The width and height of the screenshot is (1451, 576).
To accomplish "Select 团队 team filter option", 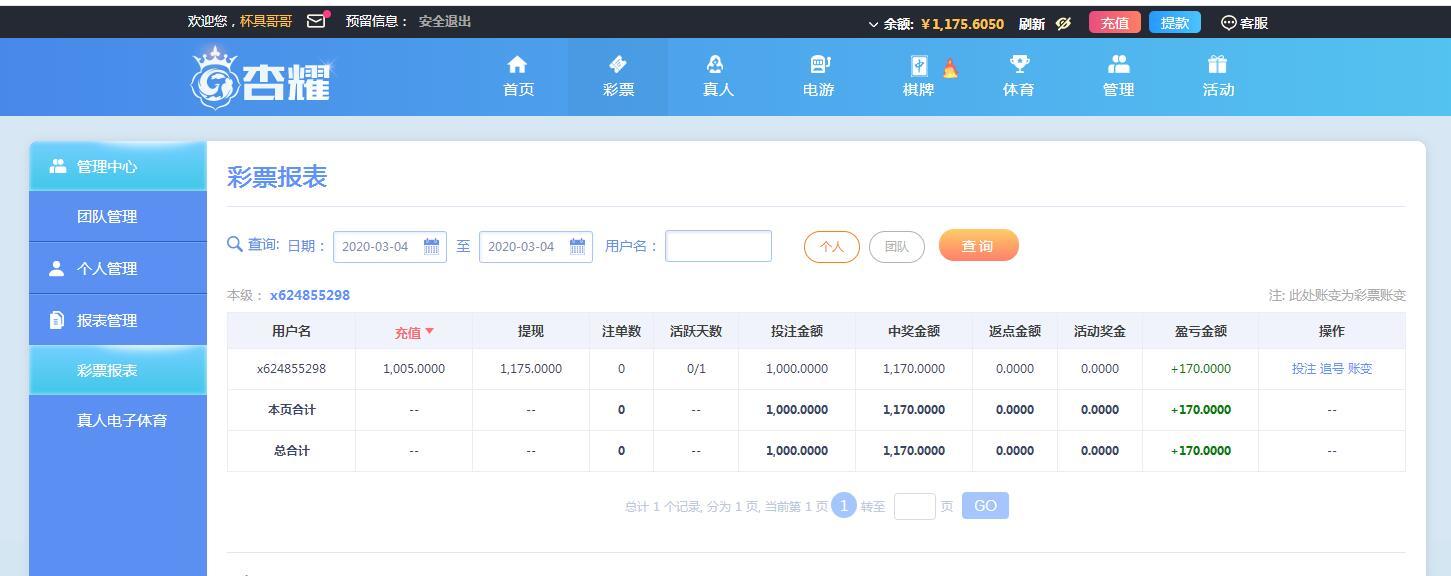I will 896,247.
